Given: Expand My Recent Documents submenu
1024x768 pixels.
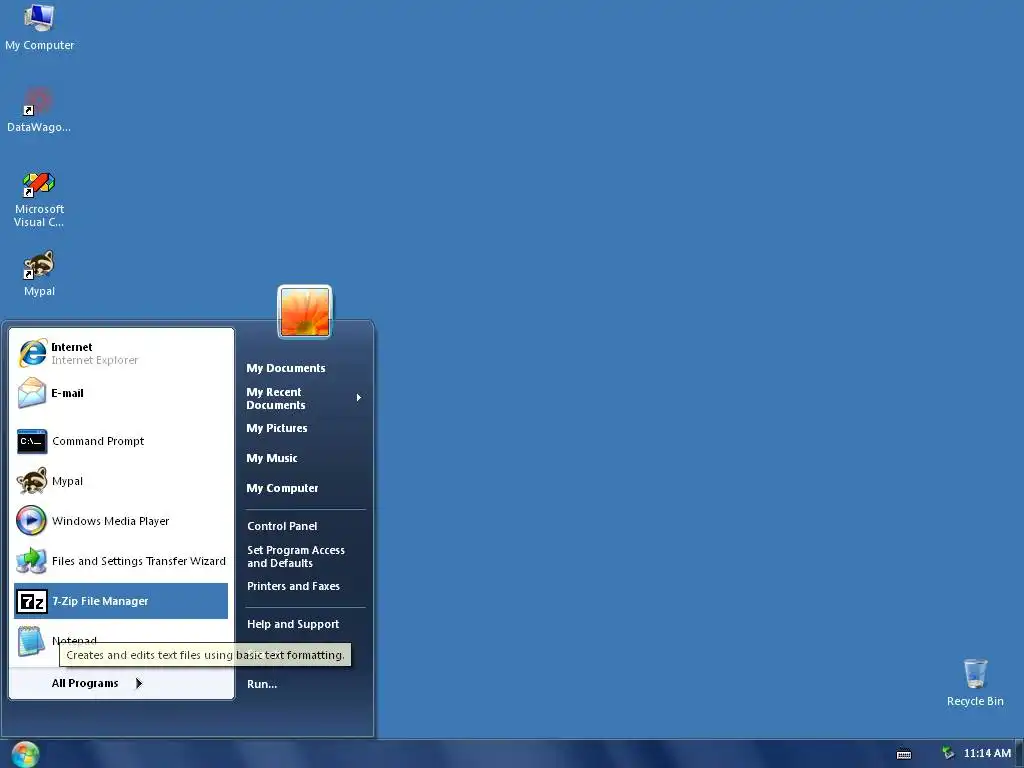Looking at the screenshot, I should pos(304,398).
